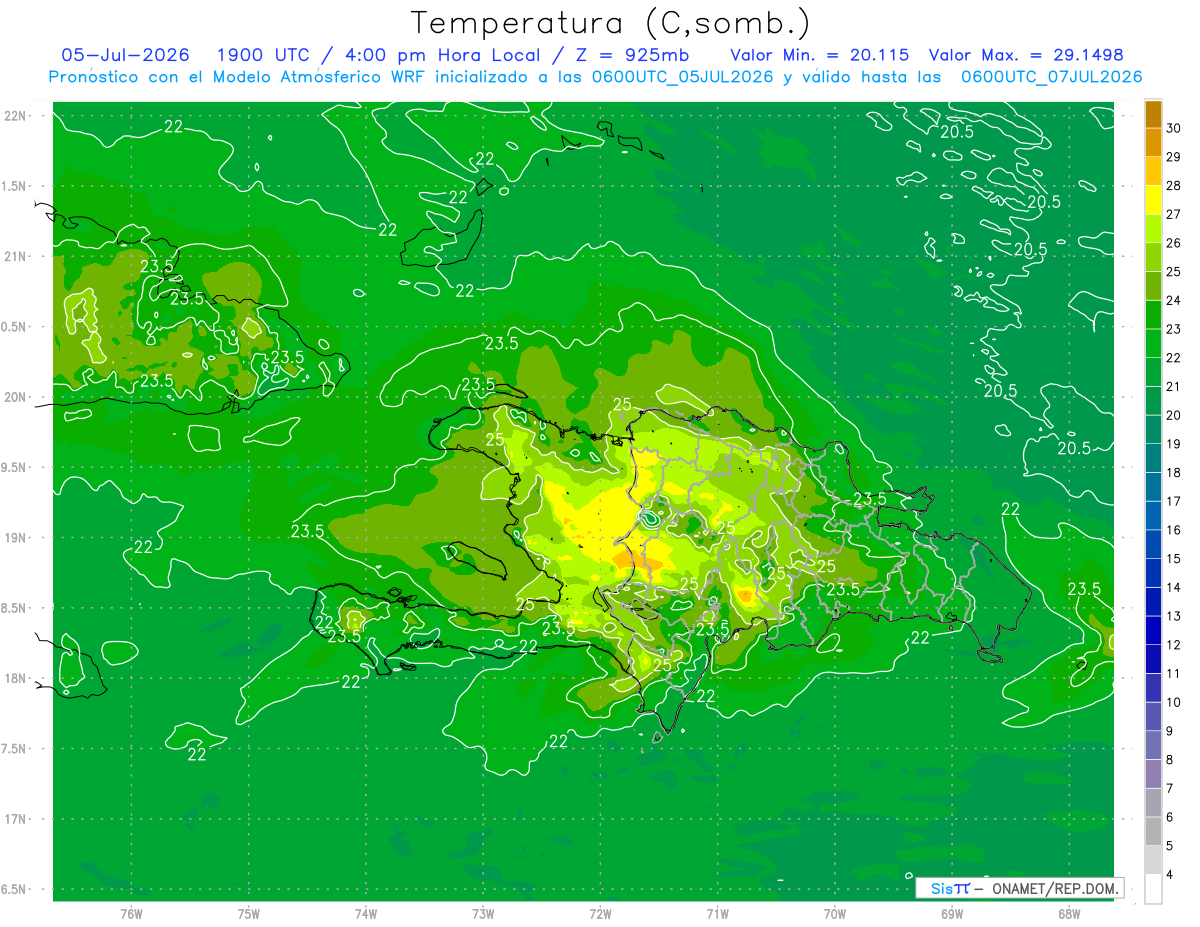Click the '72W' longitude axis label
This screenshot has height=927, width=1200.
tap(600, 914)
